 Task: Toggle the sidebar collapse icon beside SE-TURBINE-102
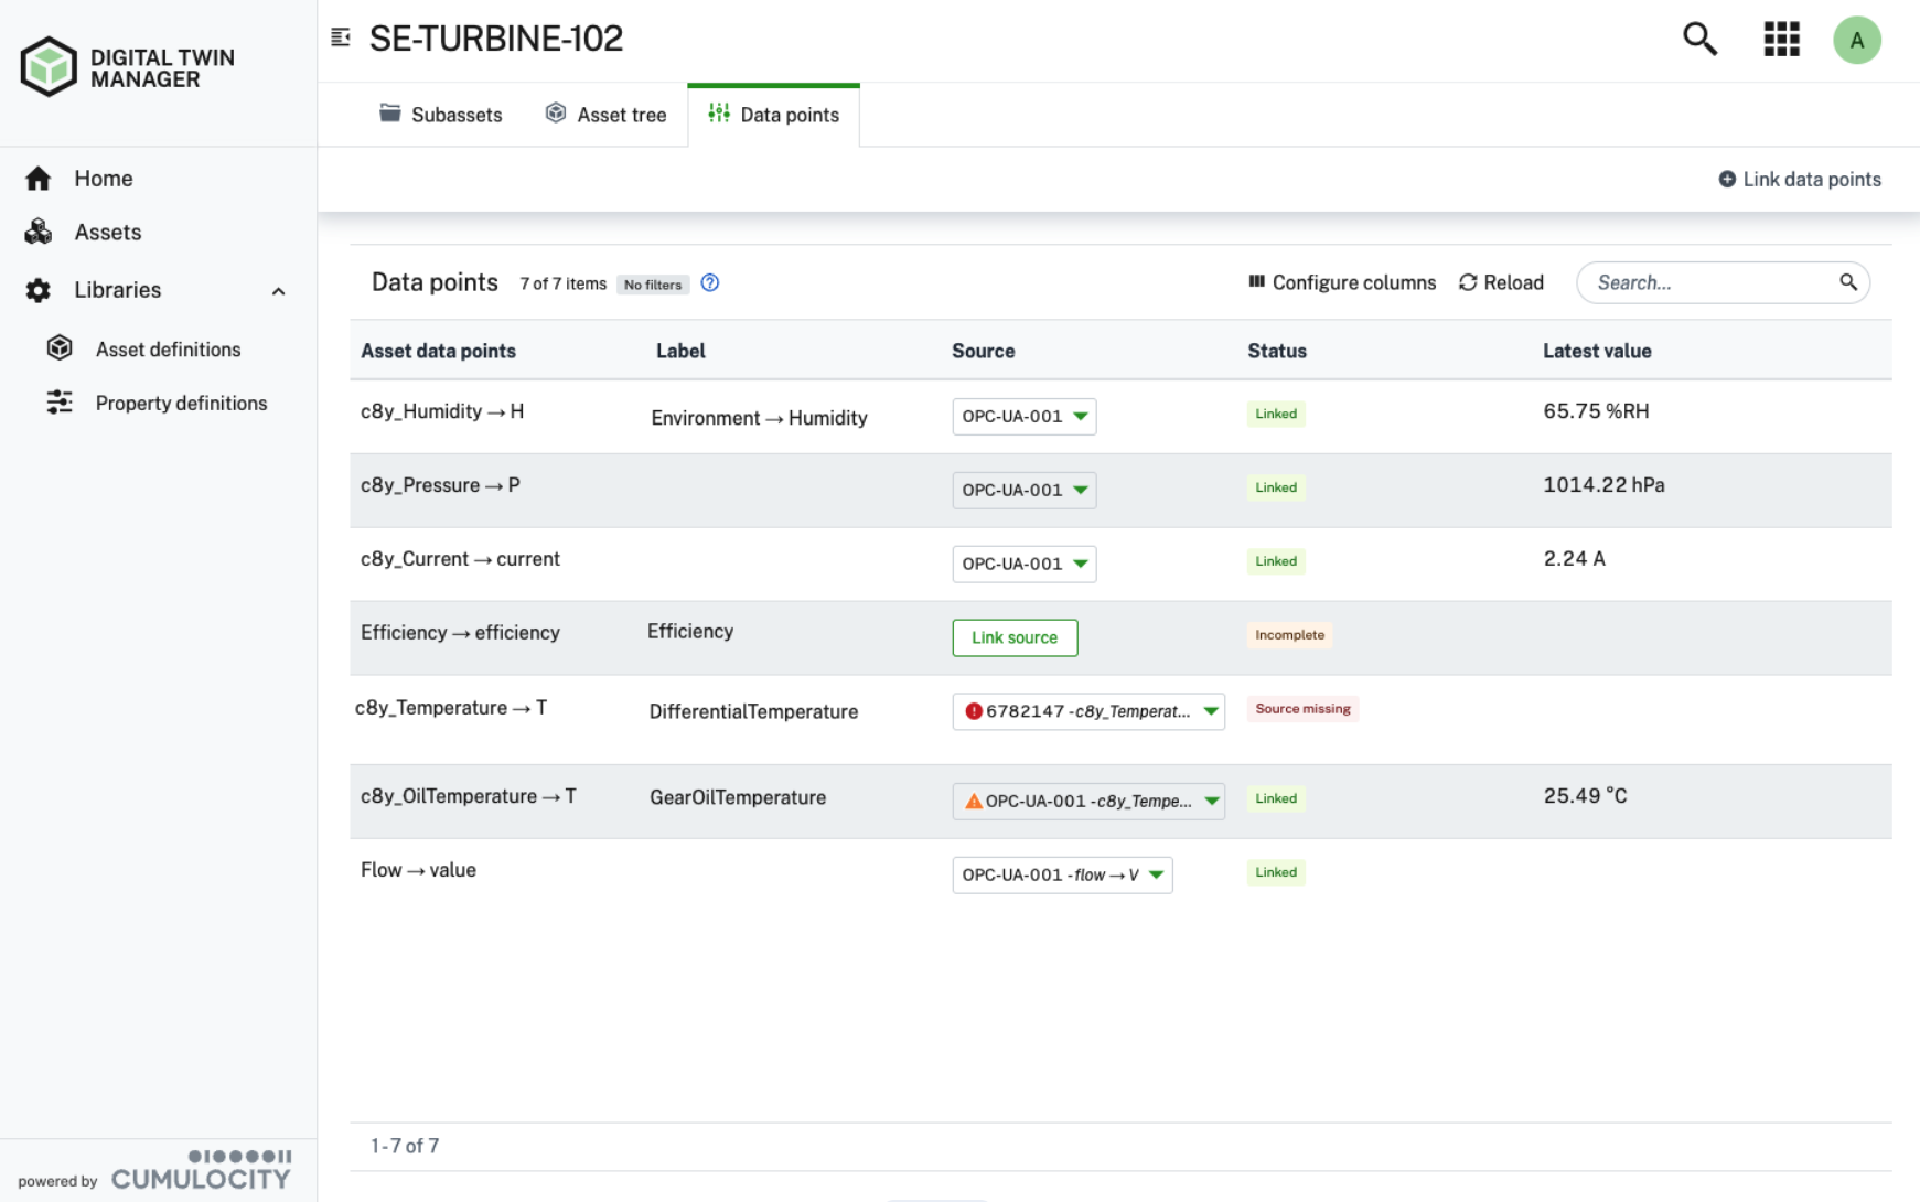pyautogui.click(x=341, y=38)
